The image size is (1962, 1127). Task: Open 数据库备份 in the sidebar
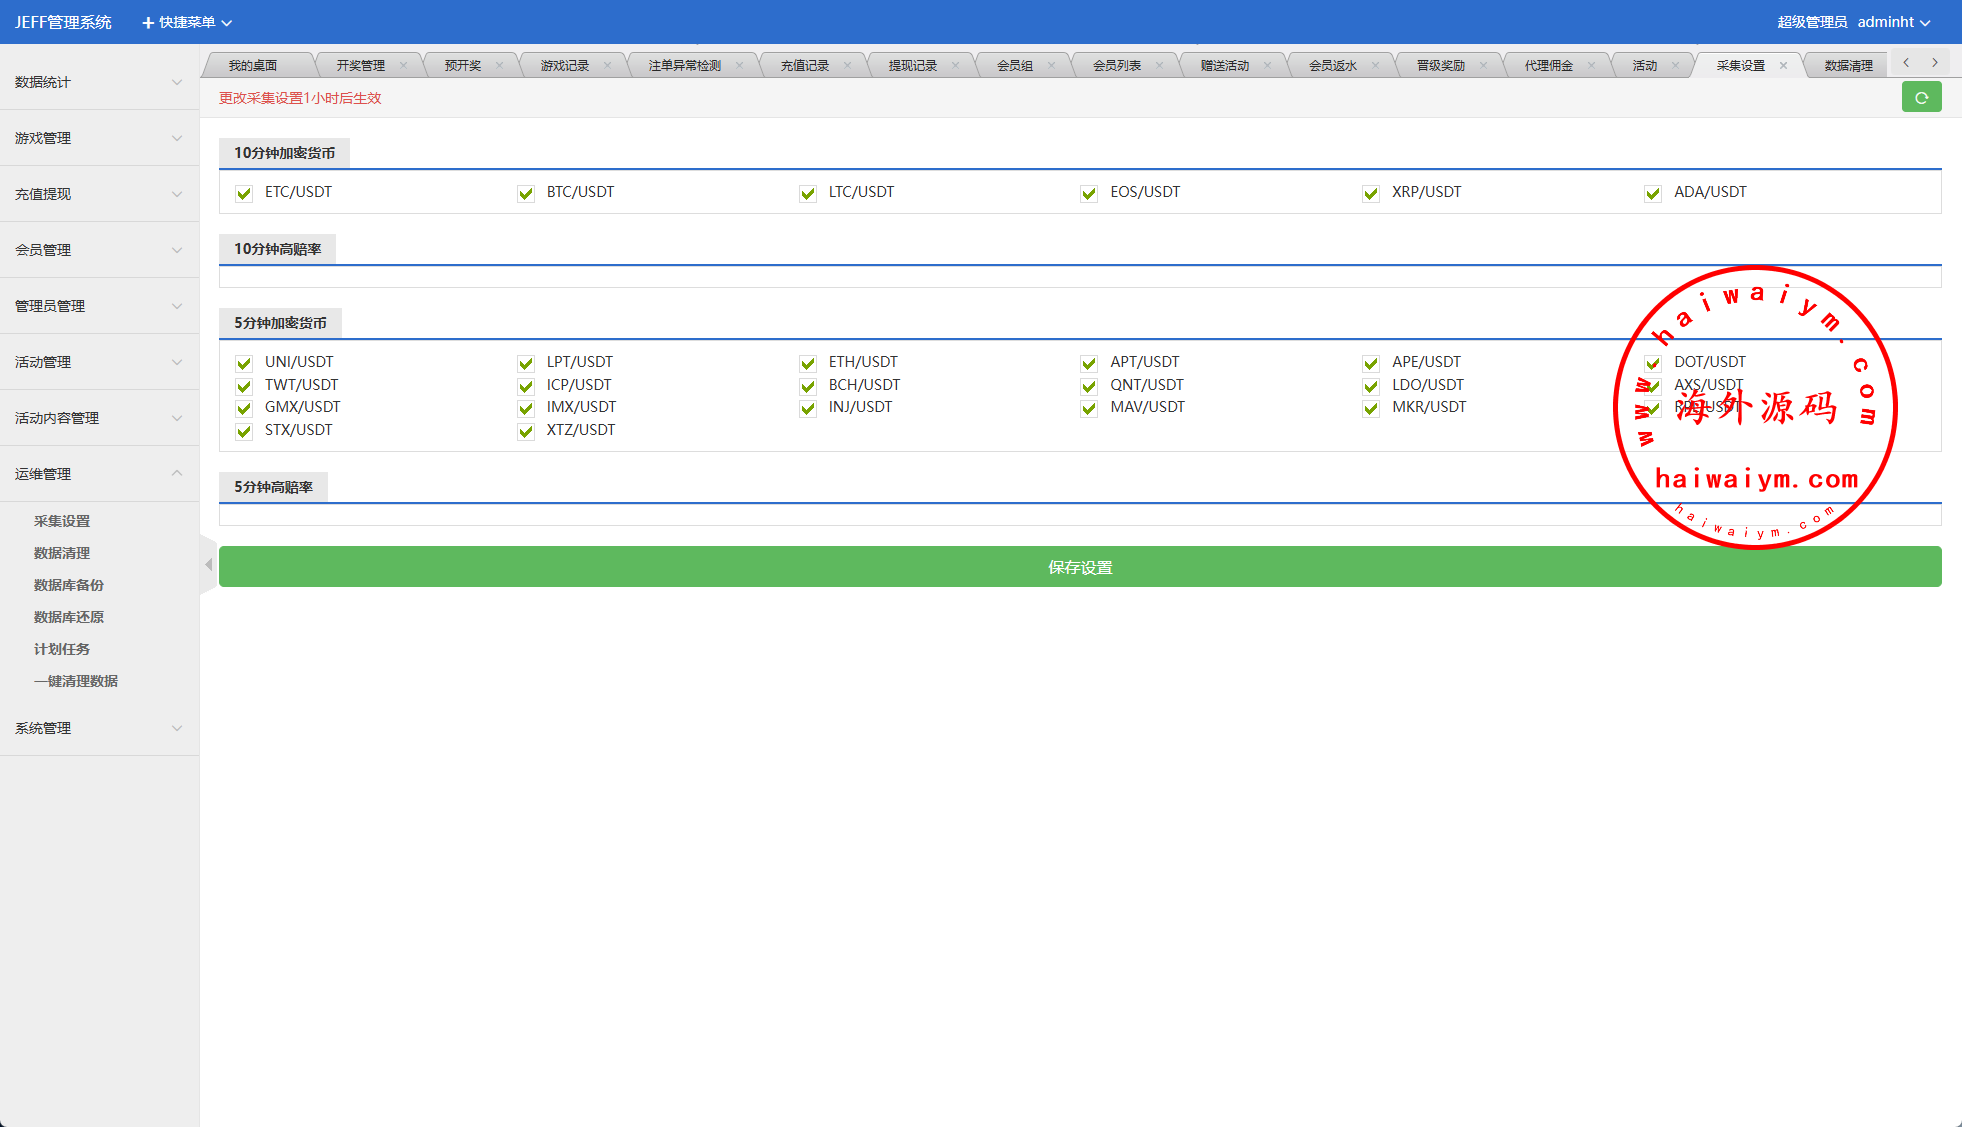(69, 585)
